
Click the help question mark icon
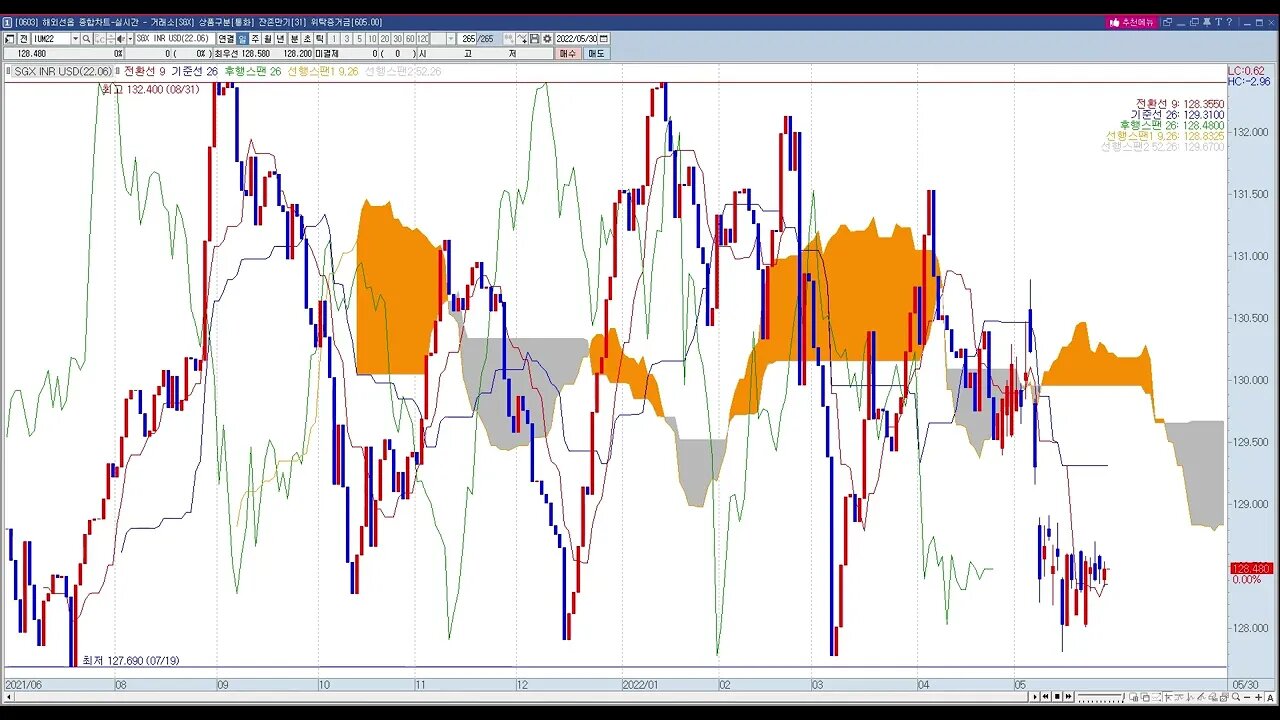[1229, 22]
